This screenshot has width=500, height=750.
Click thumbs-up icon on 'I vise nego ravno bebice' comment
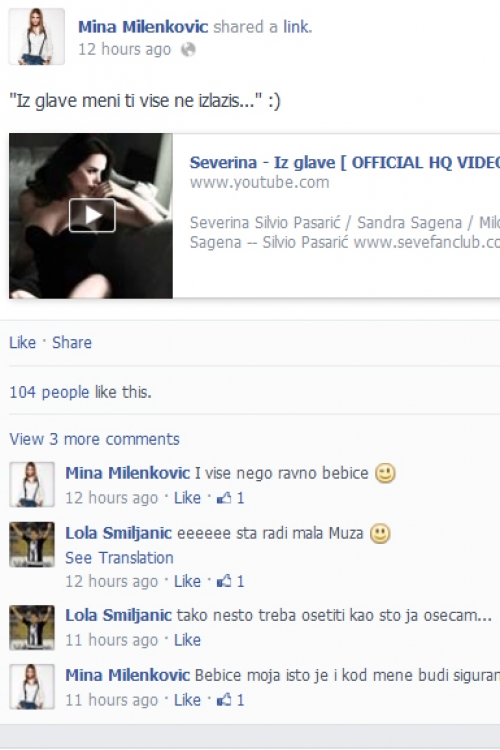click(x=224, y=498)
